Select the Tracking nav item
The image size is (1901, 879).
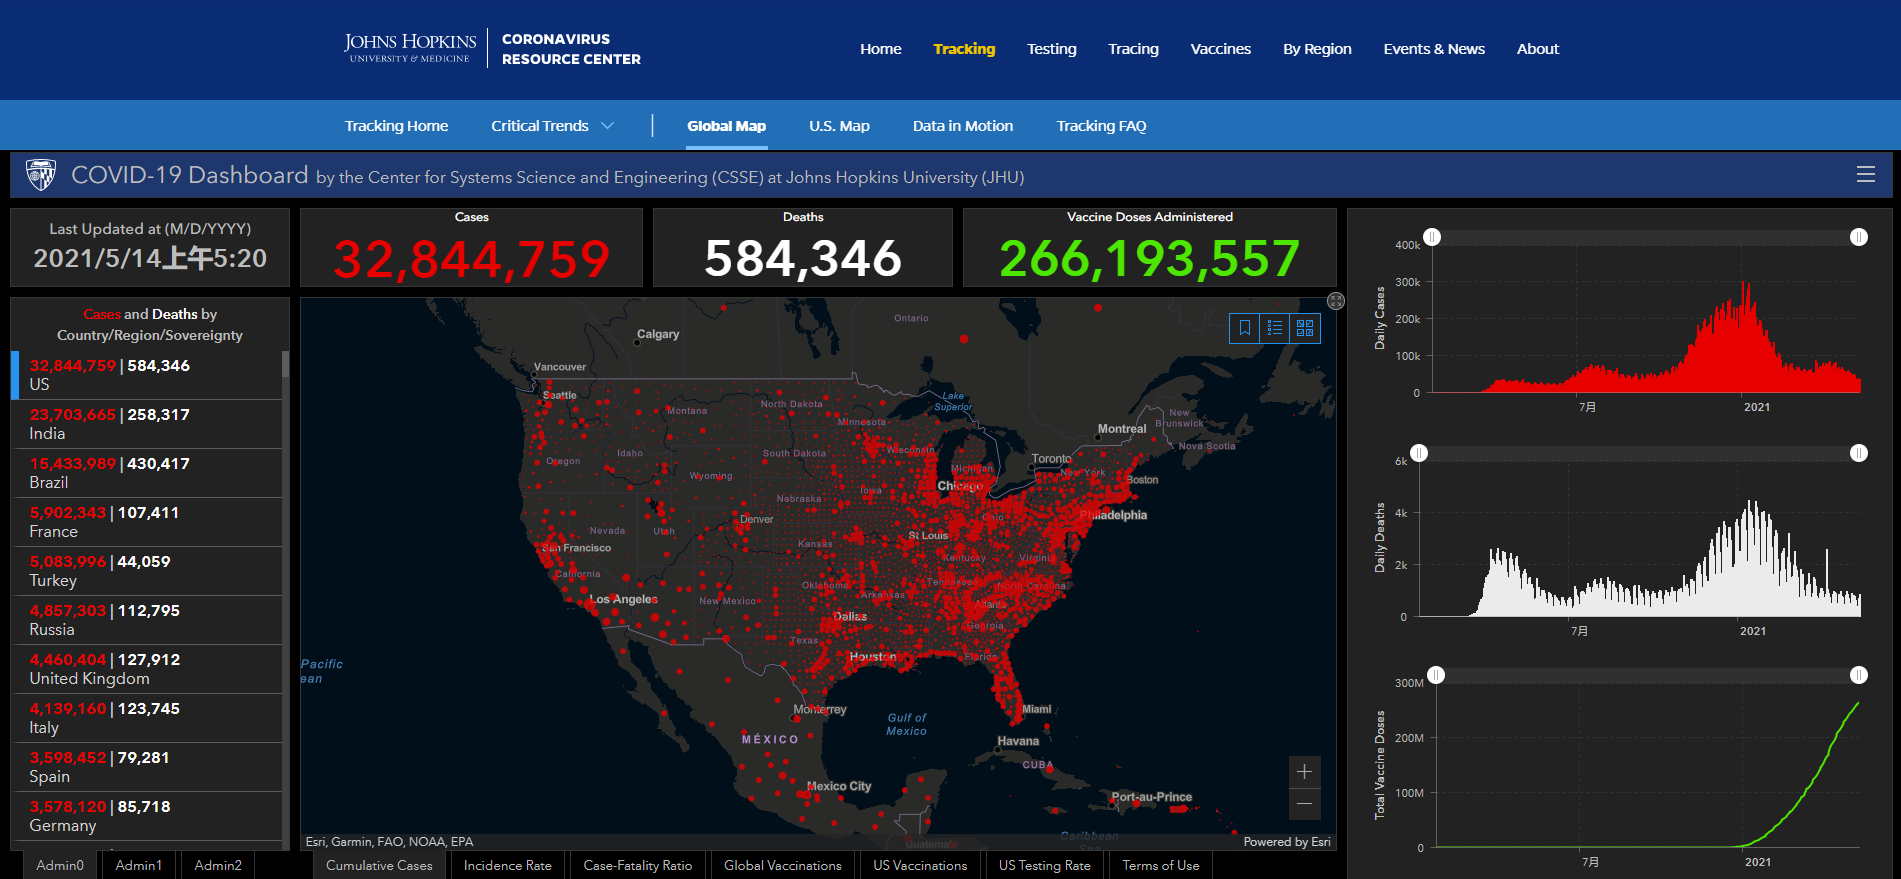964,49
